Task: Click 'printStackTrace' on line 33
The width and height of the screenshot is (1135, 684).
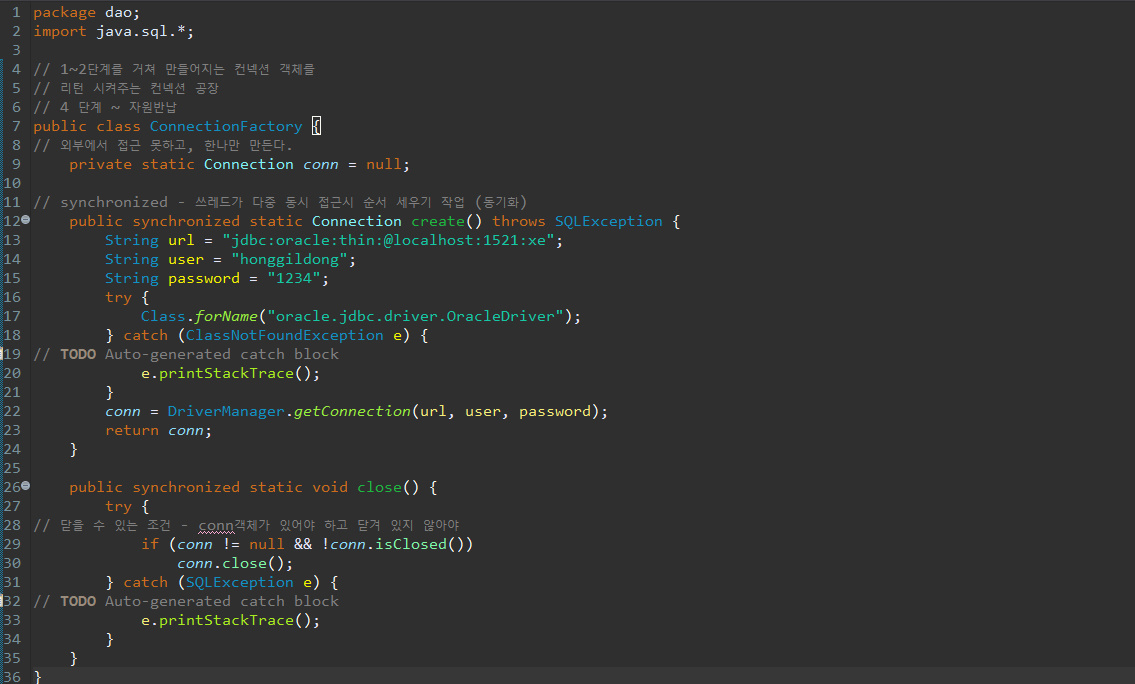Action: click(227, 620)
